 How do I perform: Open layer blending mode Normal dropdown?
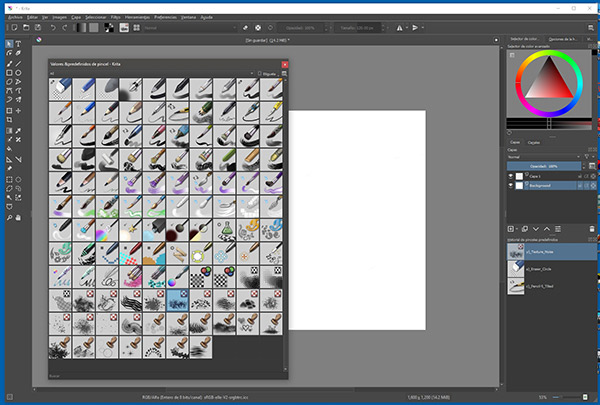pyautogui.click(x=544, y=157)
